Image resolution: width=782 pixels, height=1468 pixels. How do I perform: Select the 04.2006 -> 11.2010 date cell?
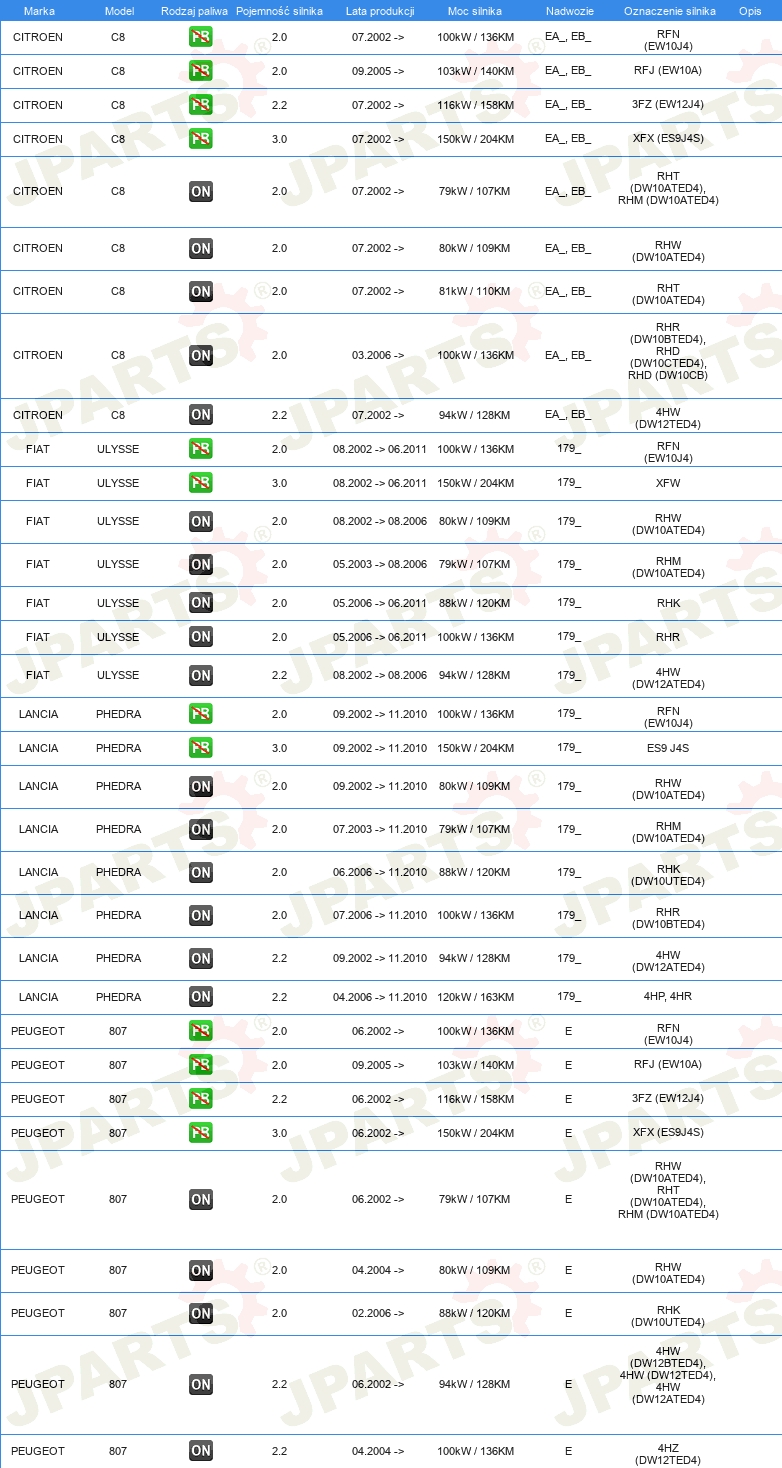point(380,997)
